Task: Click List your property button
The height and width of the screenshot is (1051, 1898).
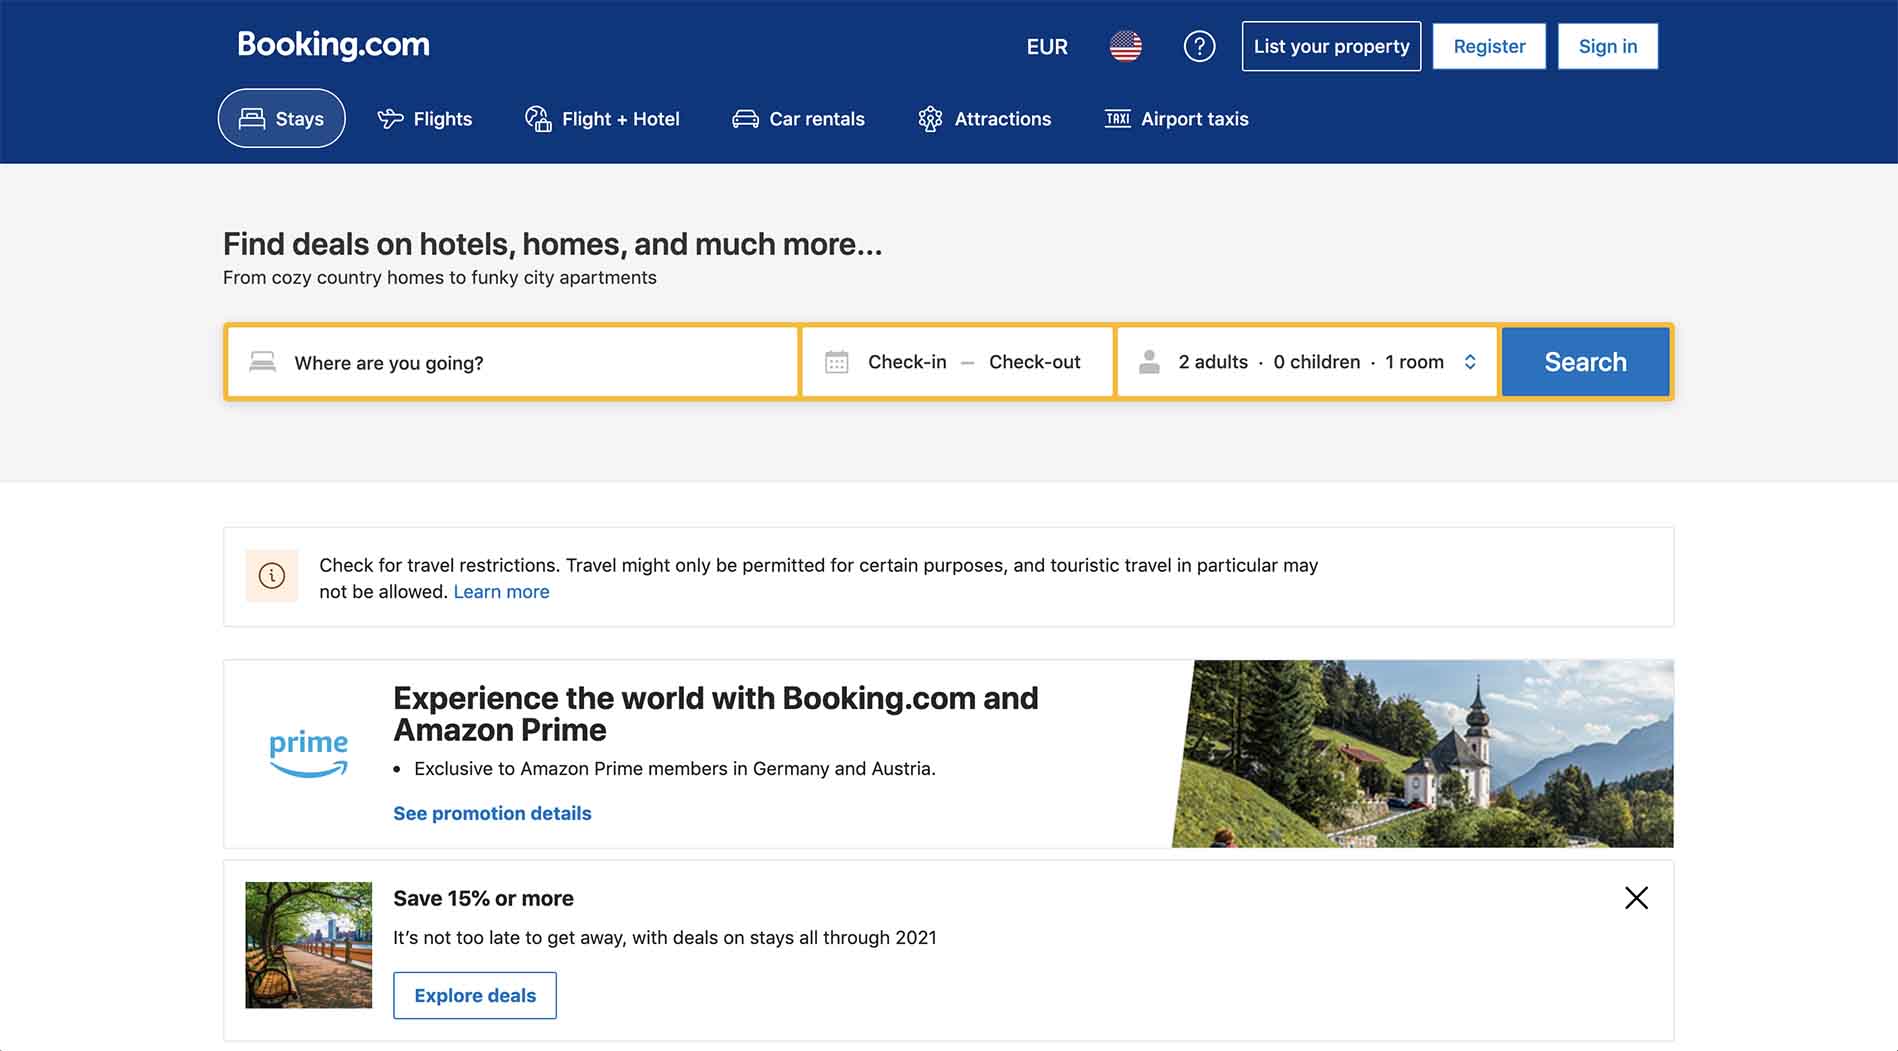Action: (x=1331, y=46)
